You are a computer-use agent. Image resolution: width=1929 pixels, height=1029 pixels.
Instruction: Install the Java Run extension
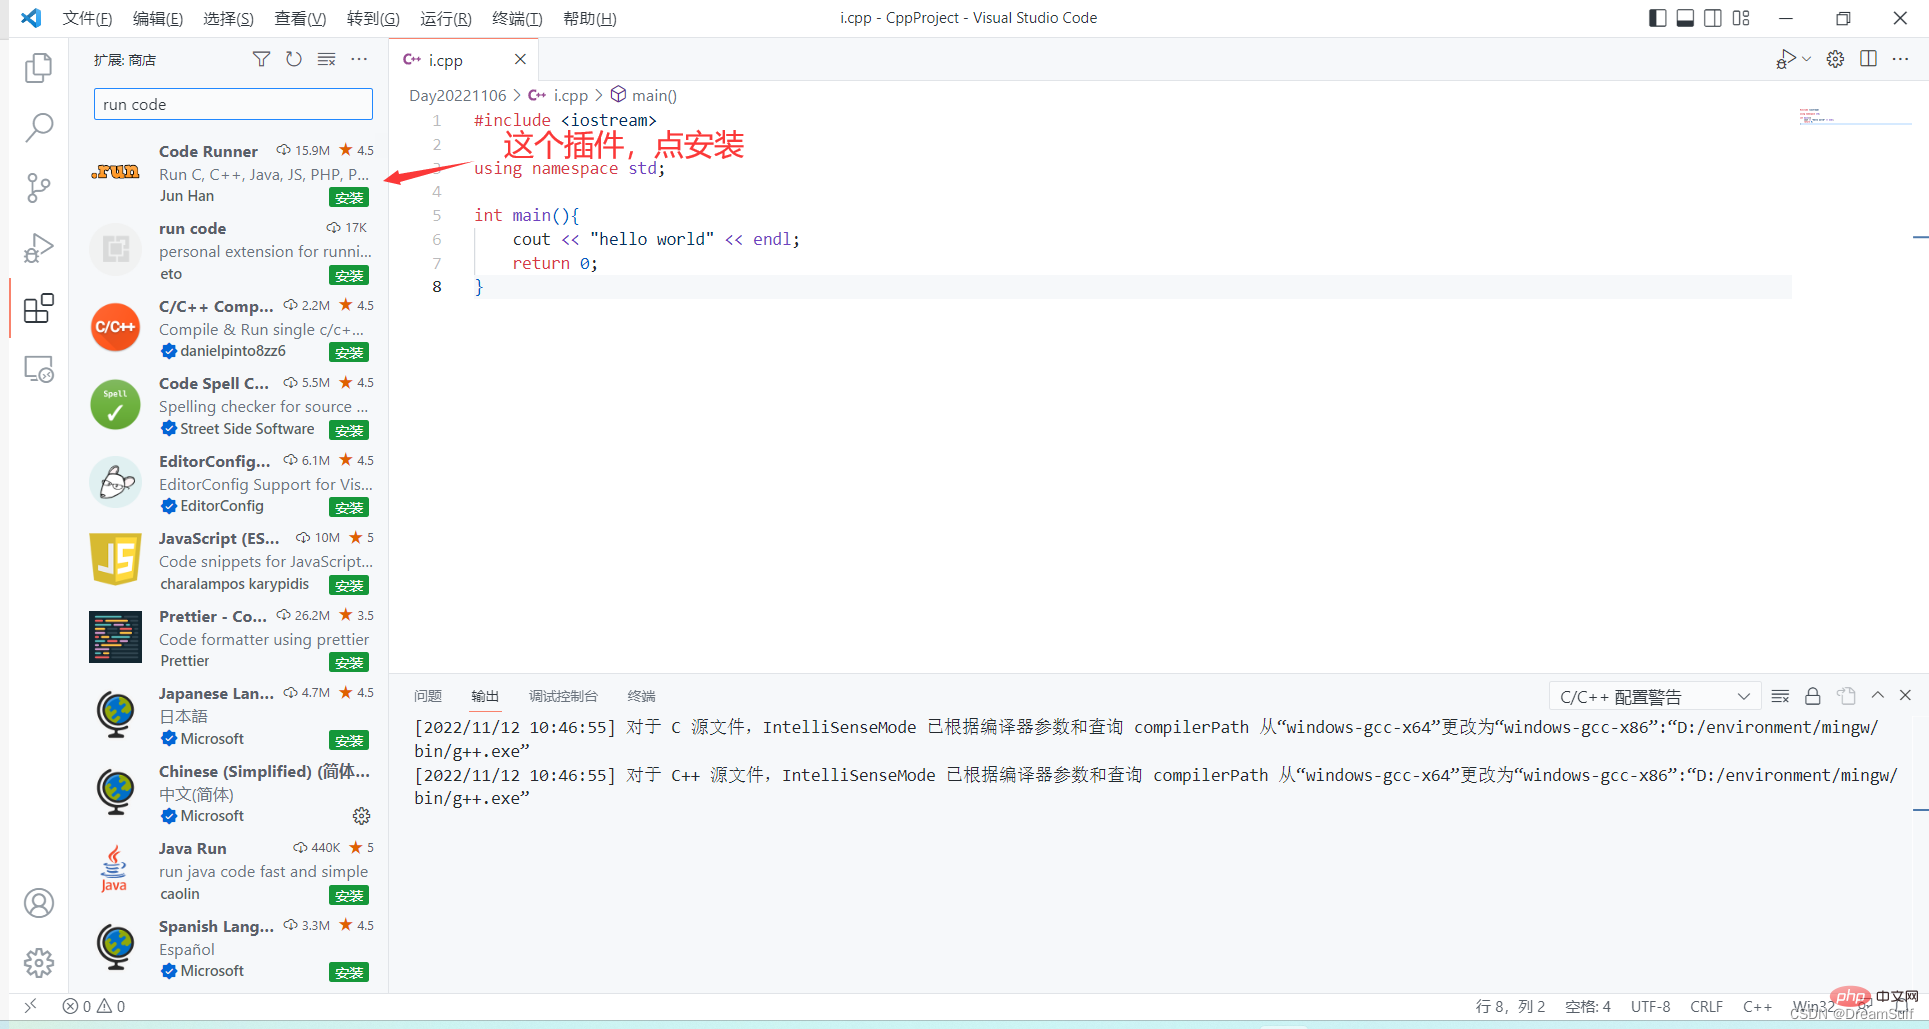349,896
